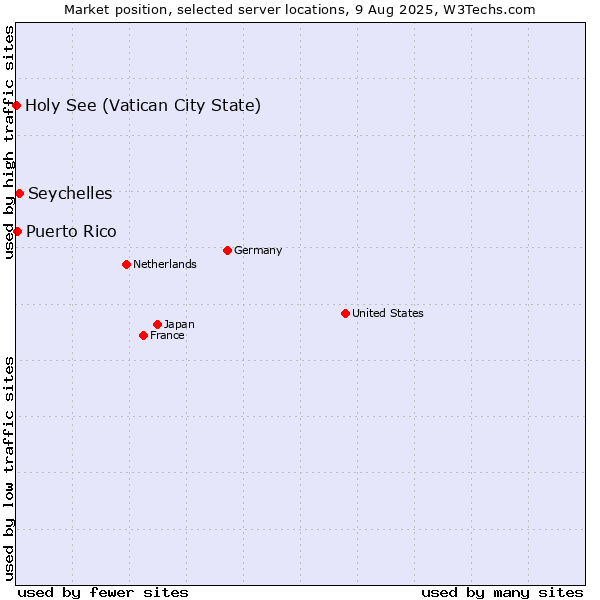
Task: Click the Seychelles red marker
Action: point(20,194)
